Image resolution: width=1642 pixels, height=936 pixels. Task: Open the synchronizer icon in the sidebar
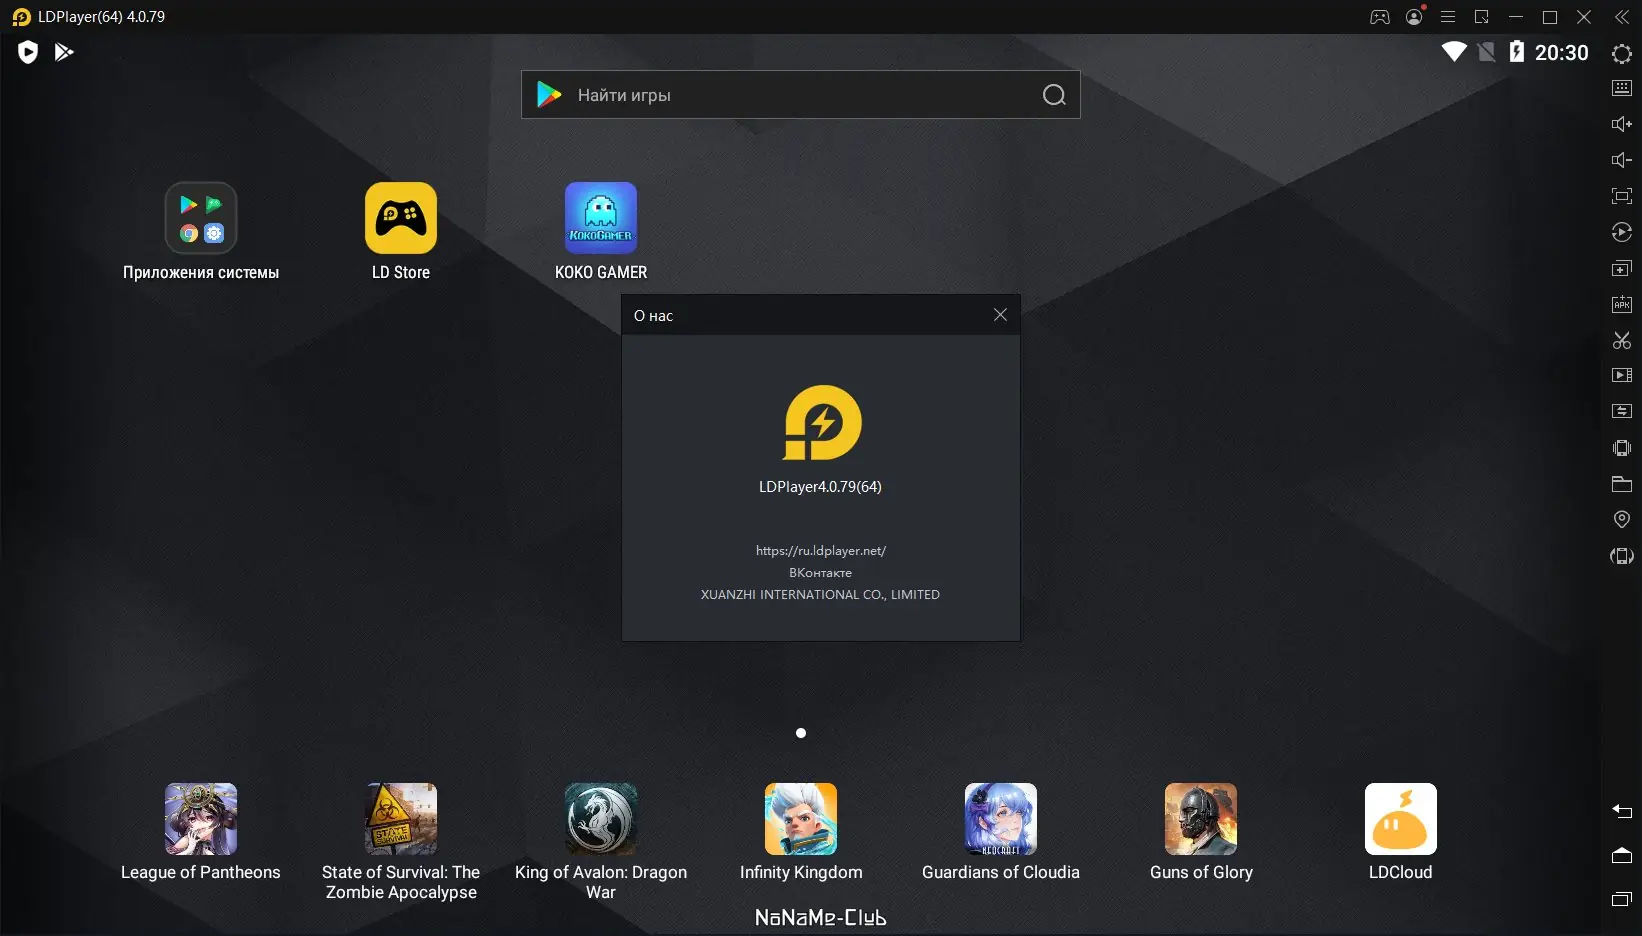tap(1622, 411)
